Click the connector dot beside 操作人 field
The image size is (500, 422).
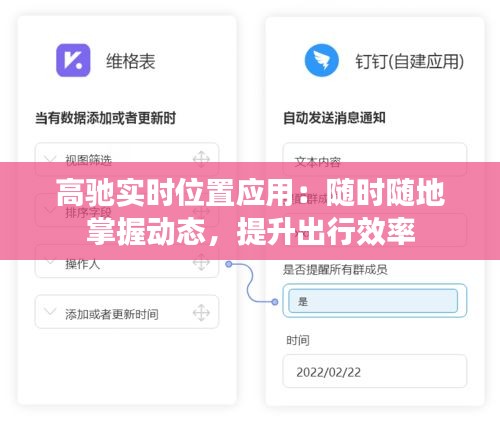(x=228, y=264)
